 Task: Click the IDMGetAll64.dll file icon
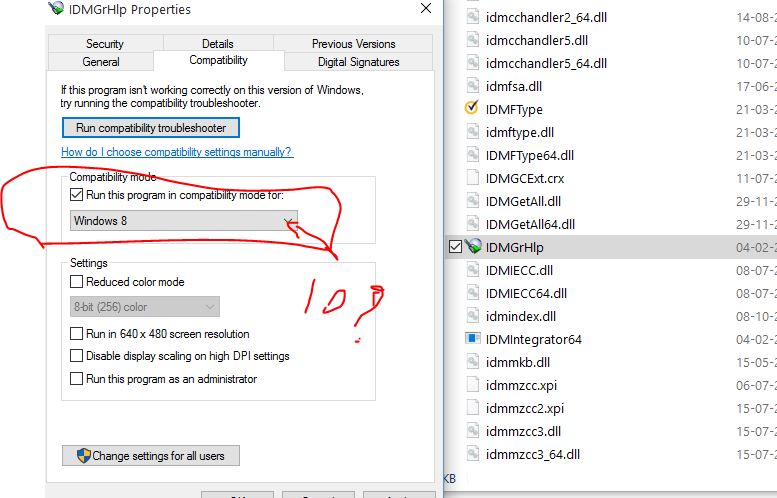point(473,224)
